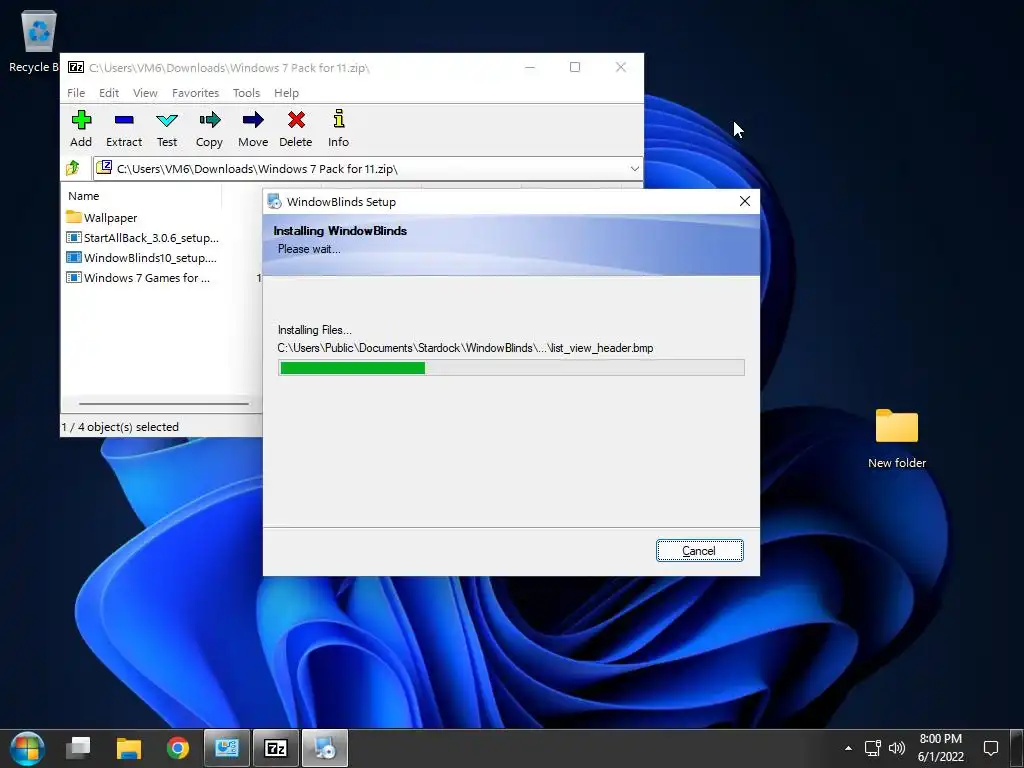
Task: Click the '1 / 4 object(s) selected' status text
Action: (x=120, y=427)
